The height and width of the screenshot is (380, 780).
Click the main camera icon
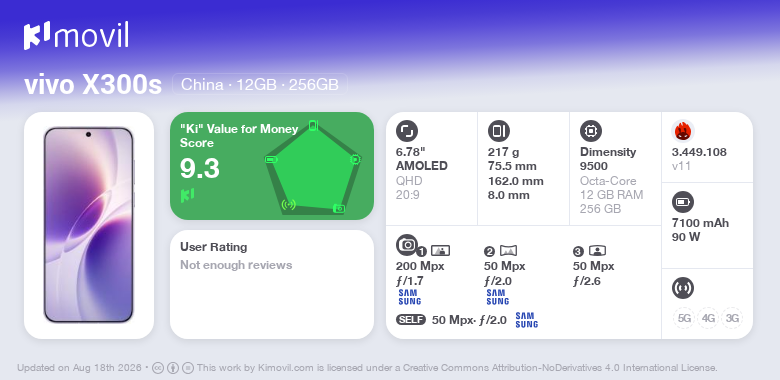pos(407,244)
